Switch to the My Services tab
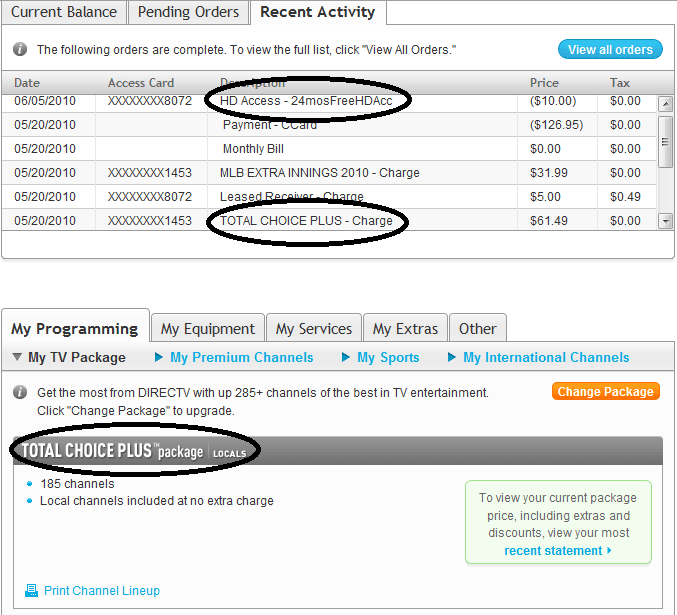The height and width of the screenshot is (615, 677). 314,329
